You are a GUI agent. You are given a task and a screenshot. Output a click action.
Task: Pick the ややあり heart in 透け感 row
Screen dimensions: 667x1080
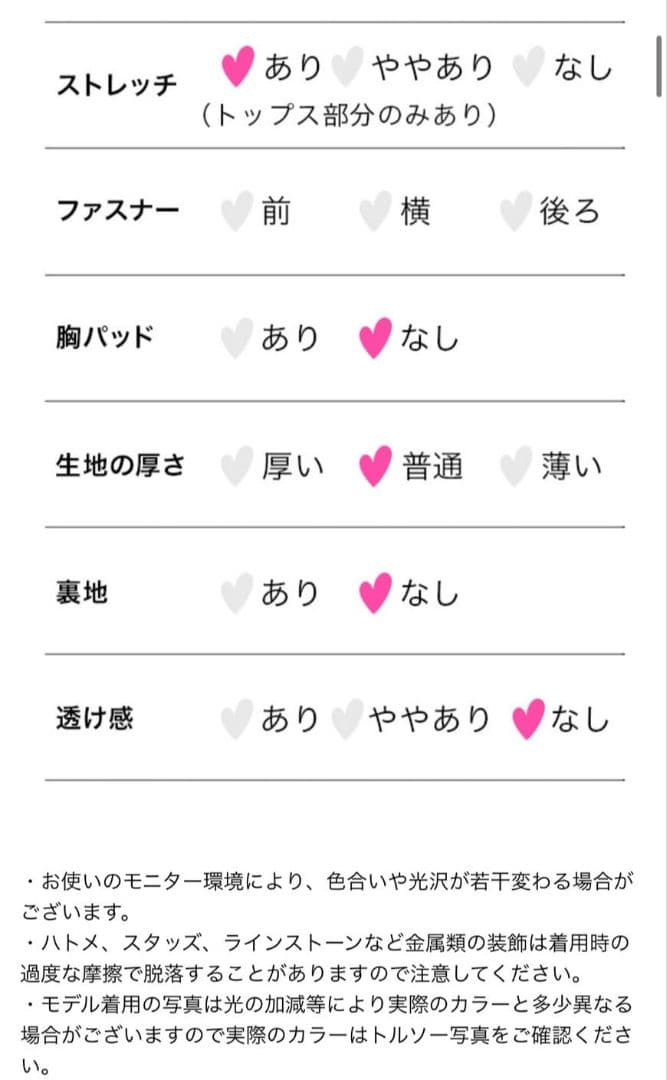[x=346, y=719]
